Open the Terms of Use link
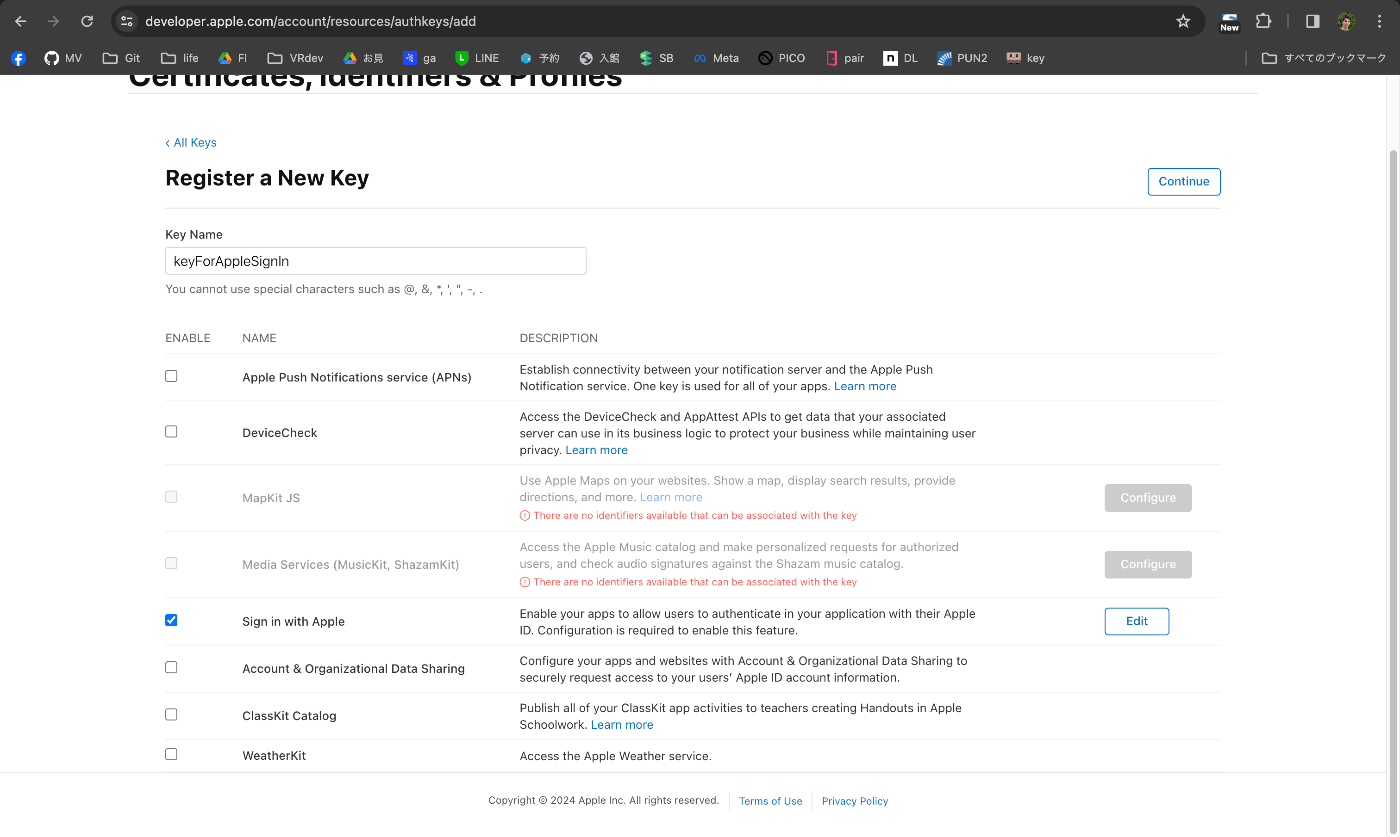Viewport: 1400px width, 837px height. point(770,801)
